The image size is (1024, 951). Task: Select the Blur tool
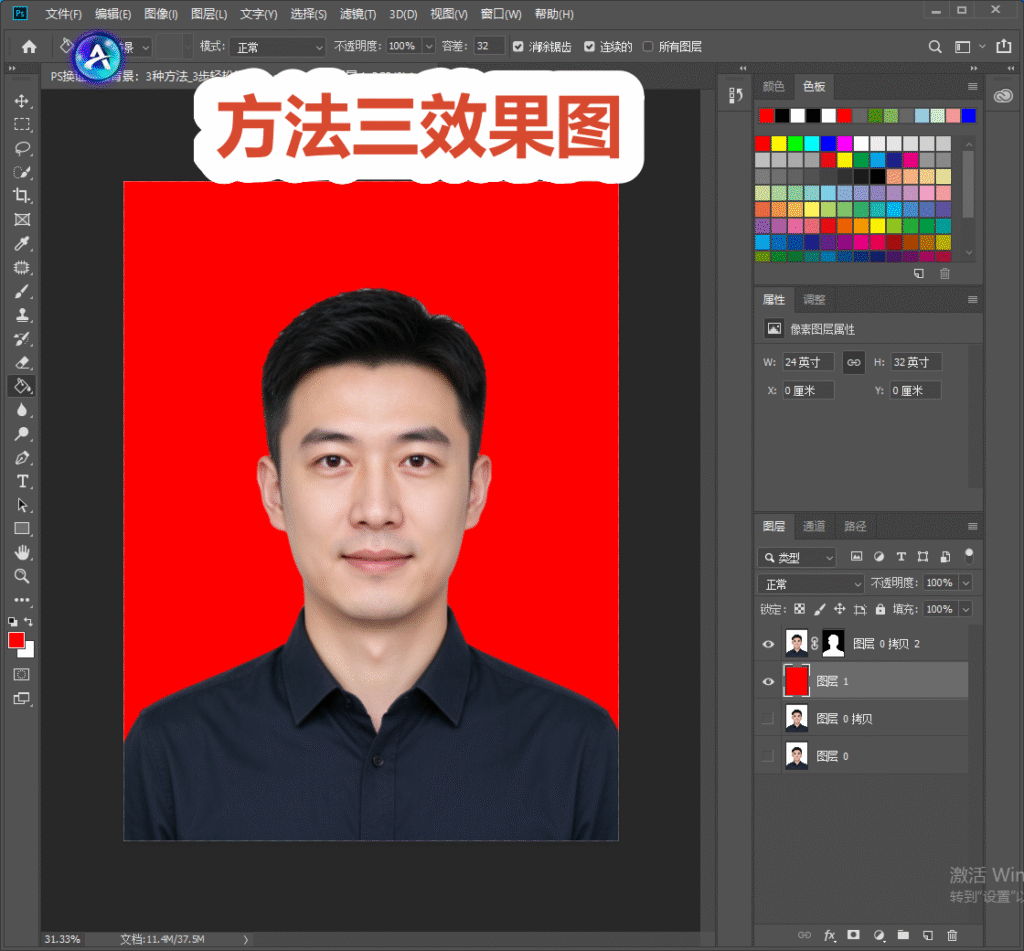(x=22, y=410)
